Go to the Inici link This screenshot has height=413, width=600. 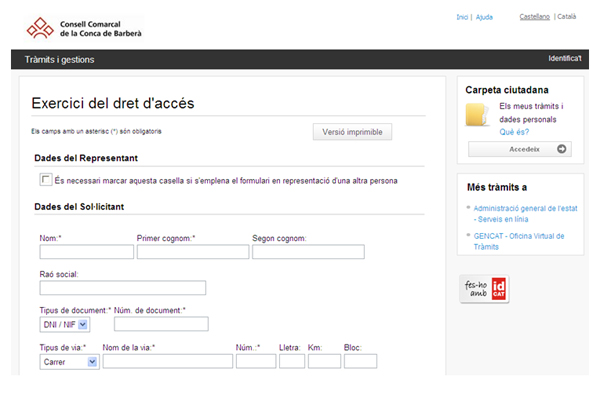pyautogui.click(x=462, y=17)
